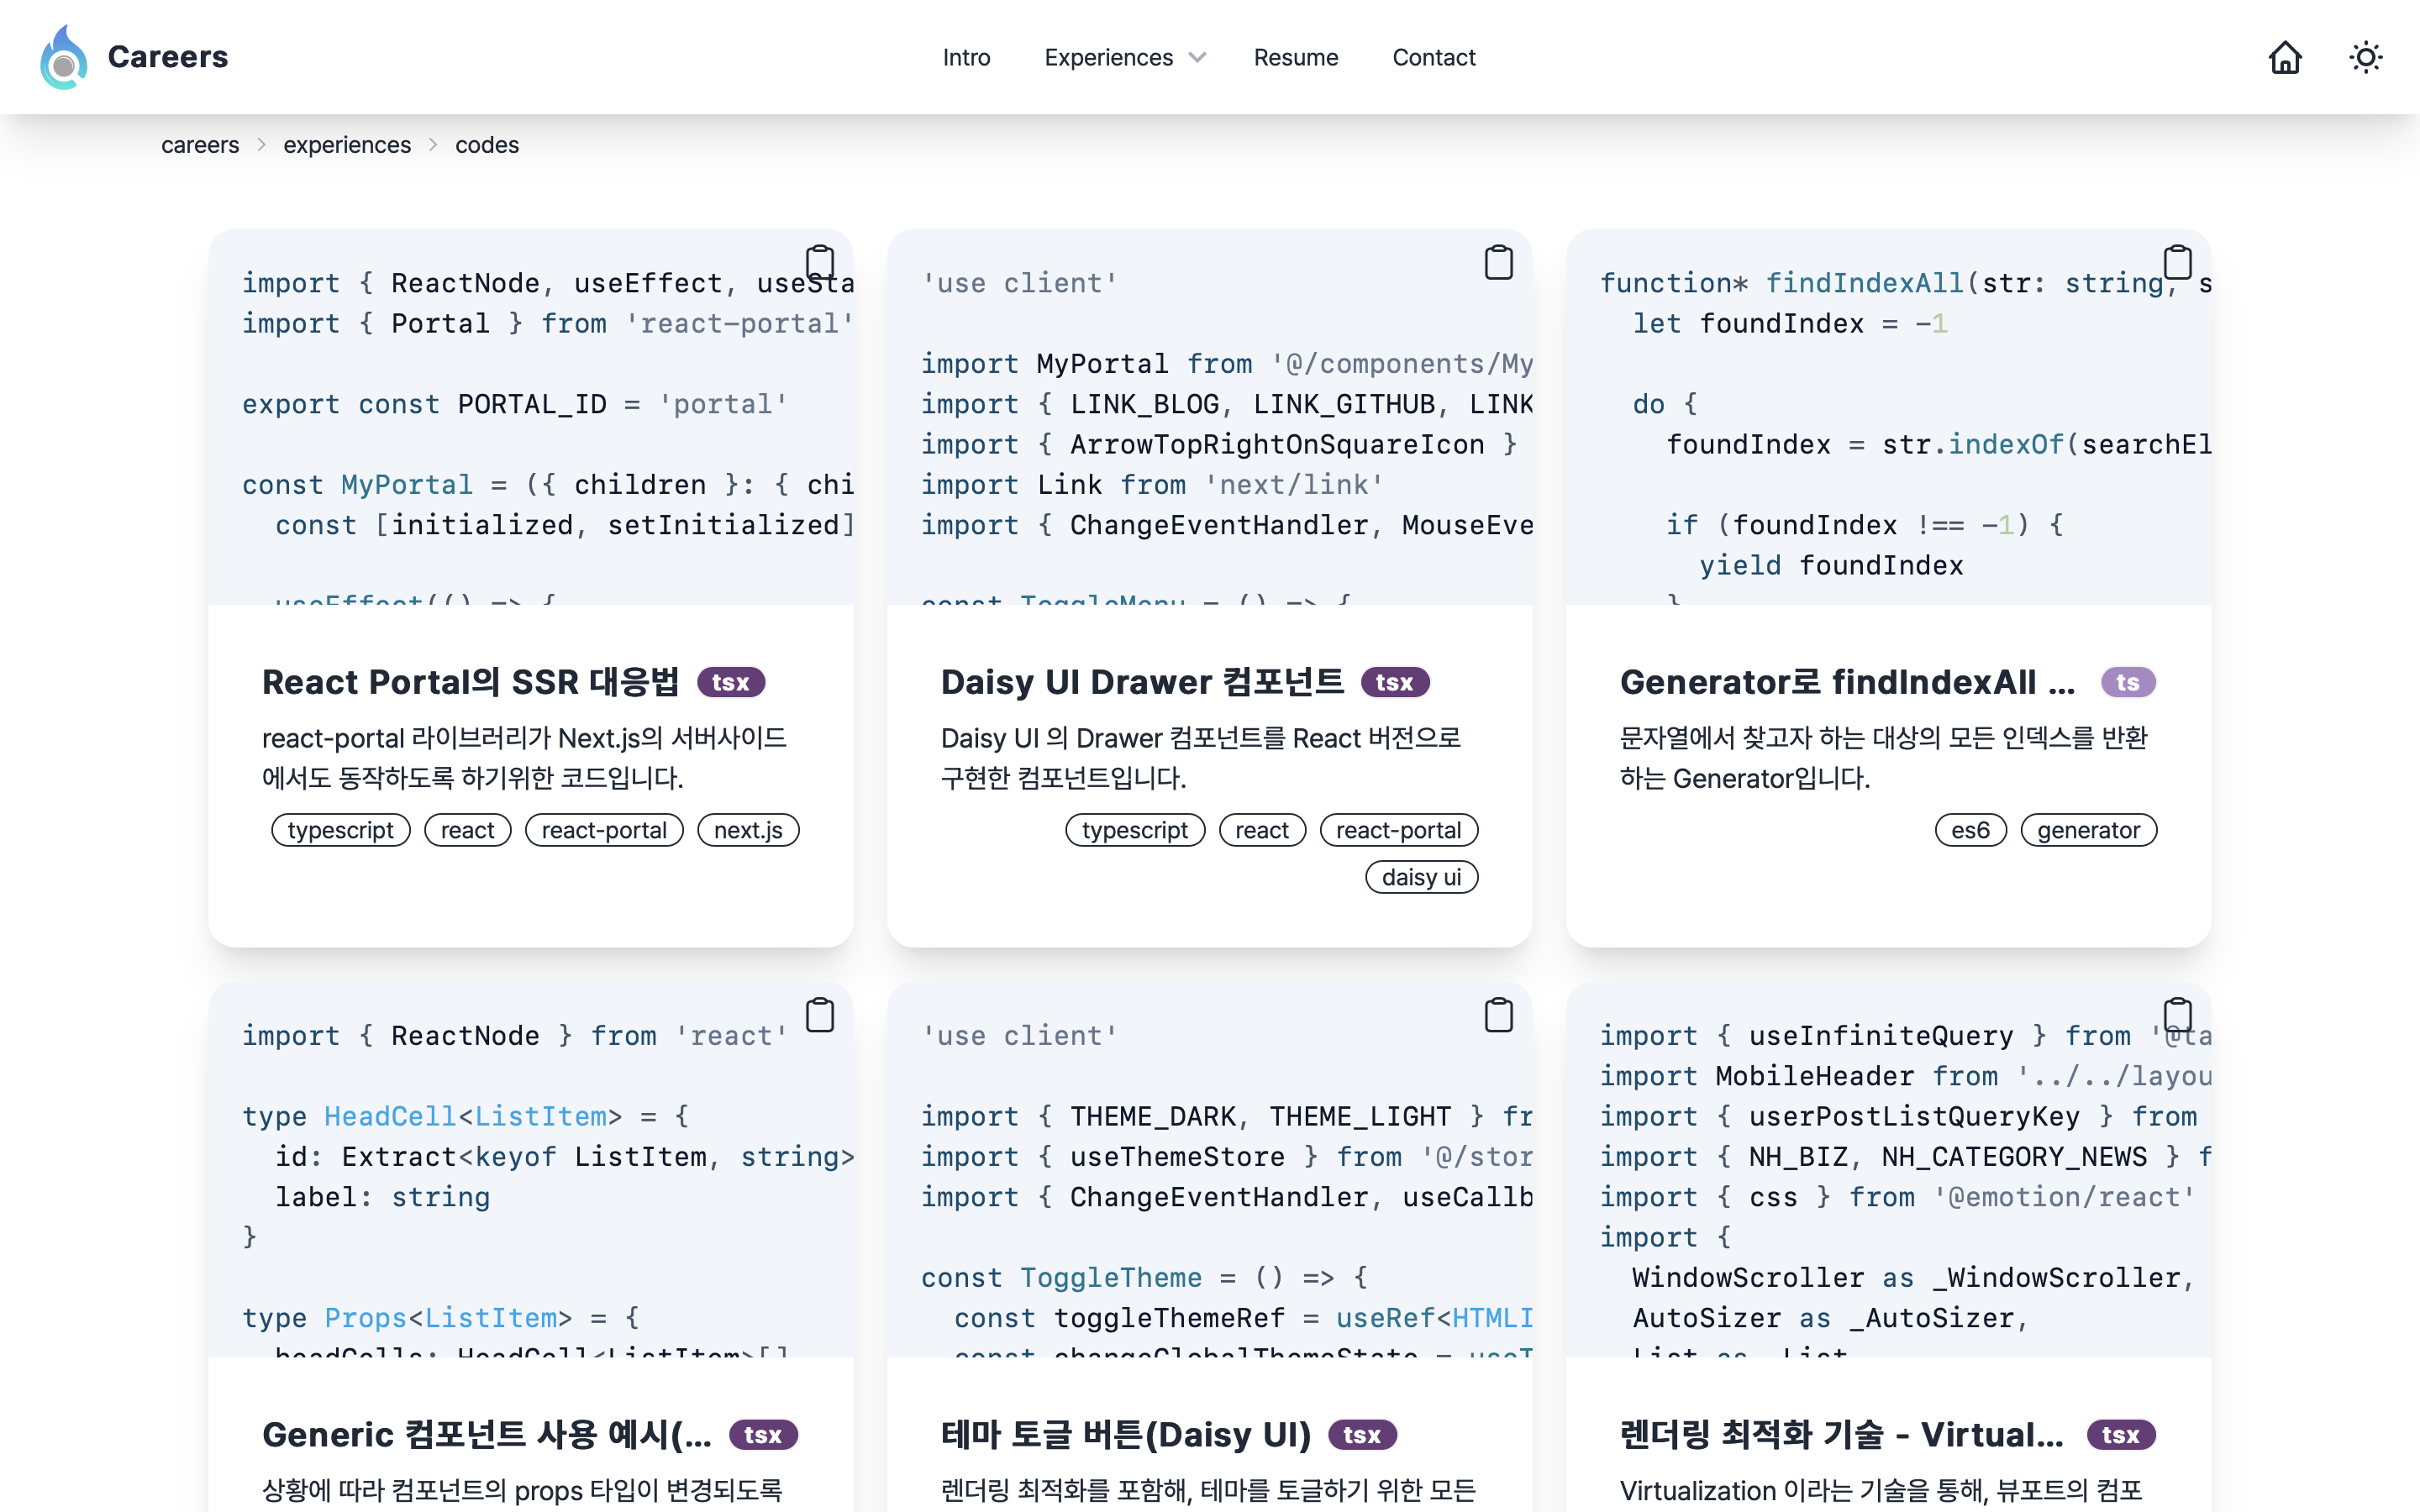2420x1512 pixels.
Task: Copy code of theme toggle button card
Action: (x=1499, y=1015)
